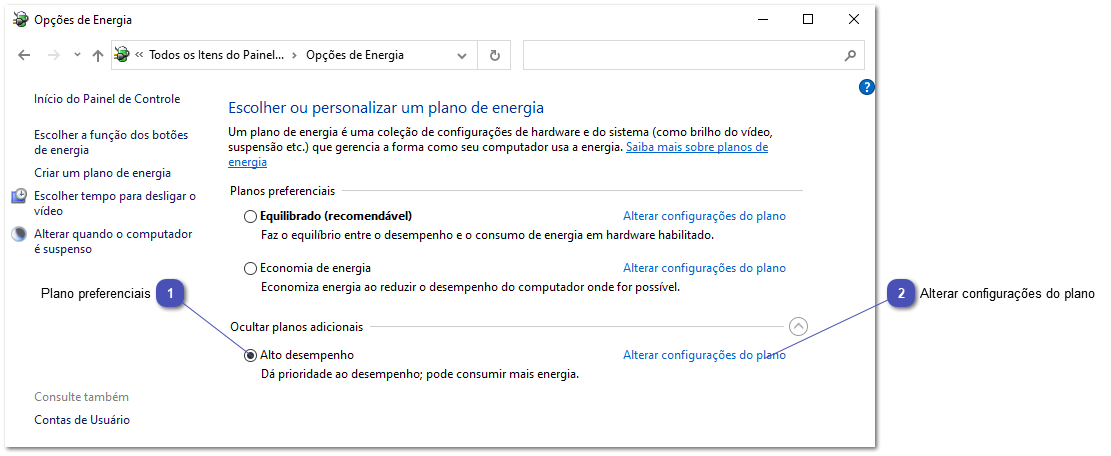Open Alterar configurações for Equilibrado plan
Viewport: 1111px width, 456px height.
click(704, 216)
